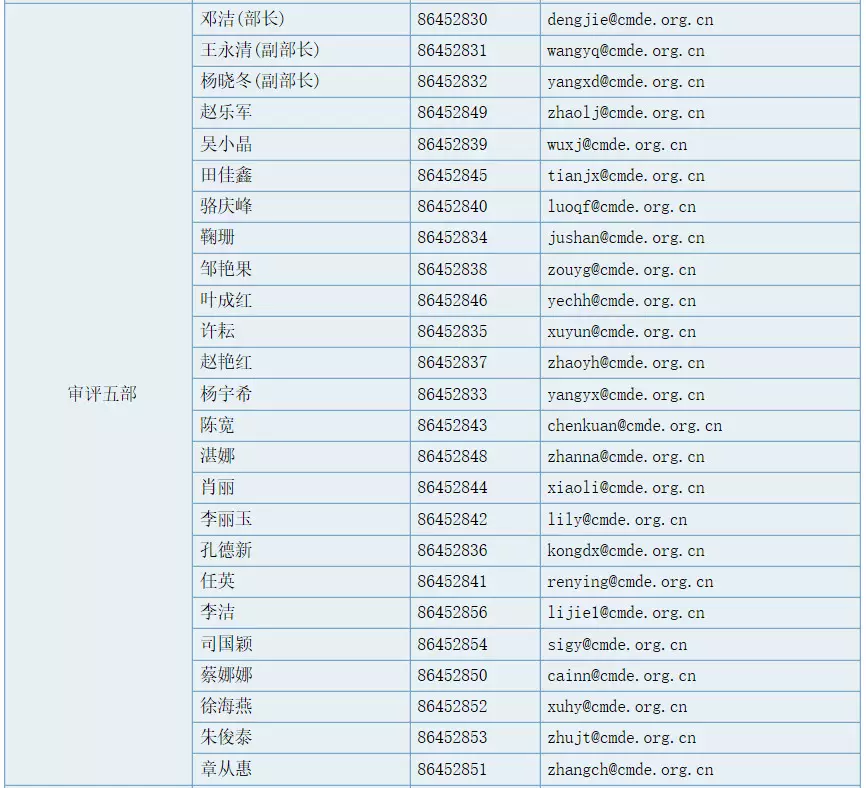
Task: Click email luoqf@cmde.org.cn
Action: pyautogui.click(x=621, y=207)
